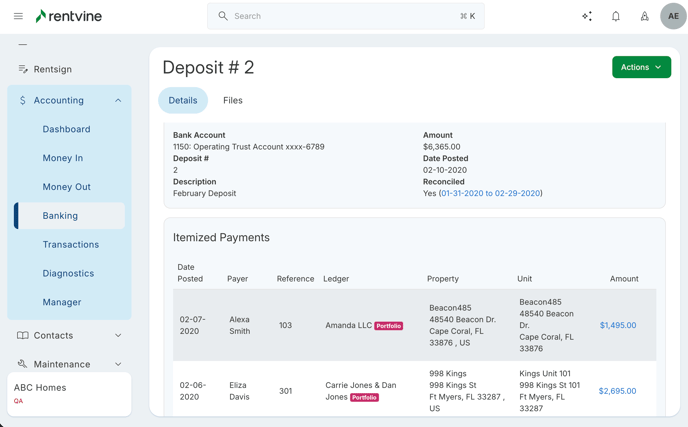Expand the Maintenance section

118,364
